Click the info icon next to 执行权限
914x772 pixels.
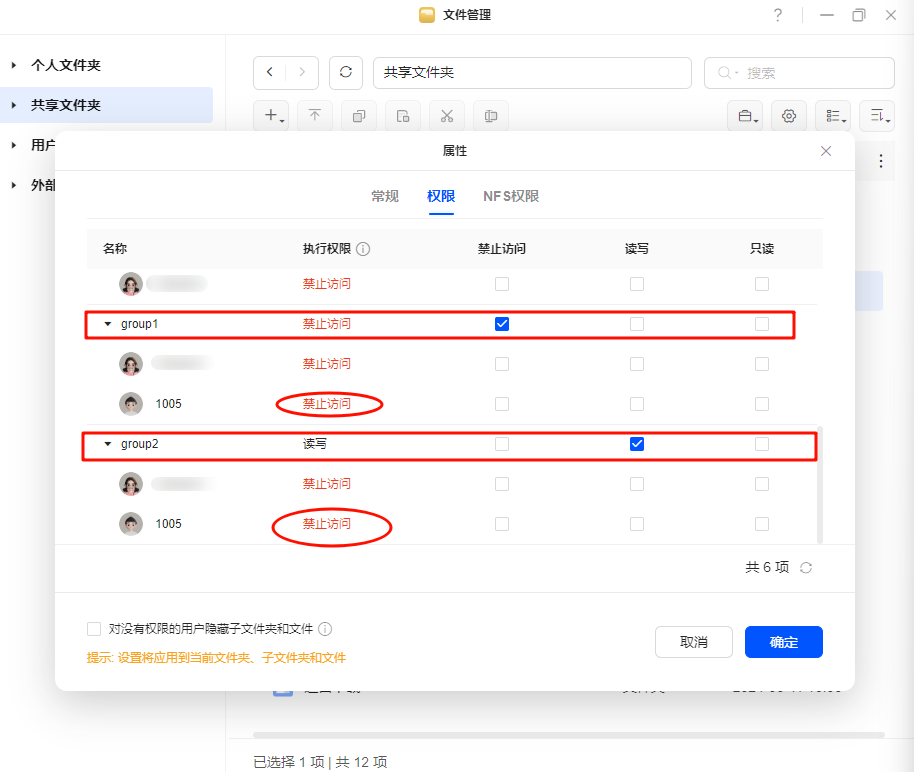[363, 249]
